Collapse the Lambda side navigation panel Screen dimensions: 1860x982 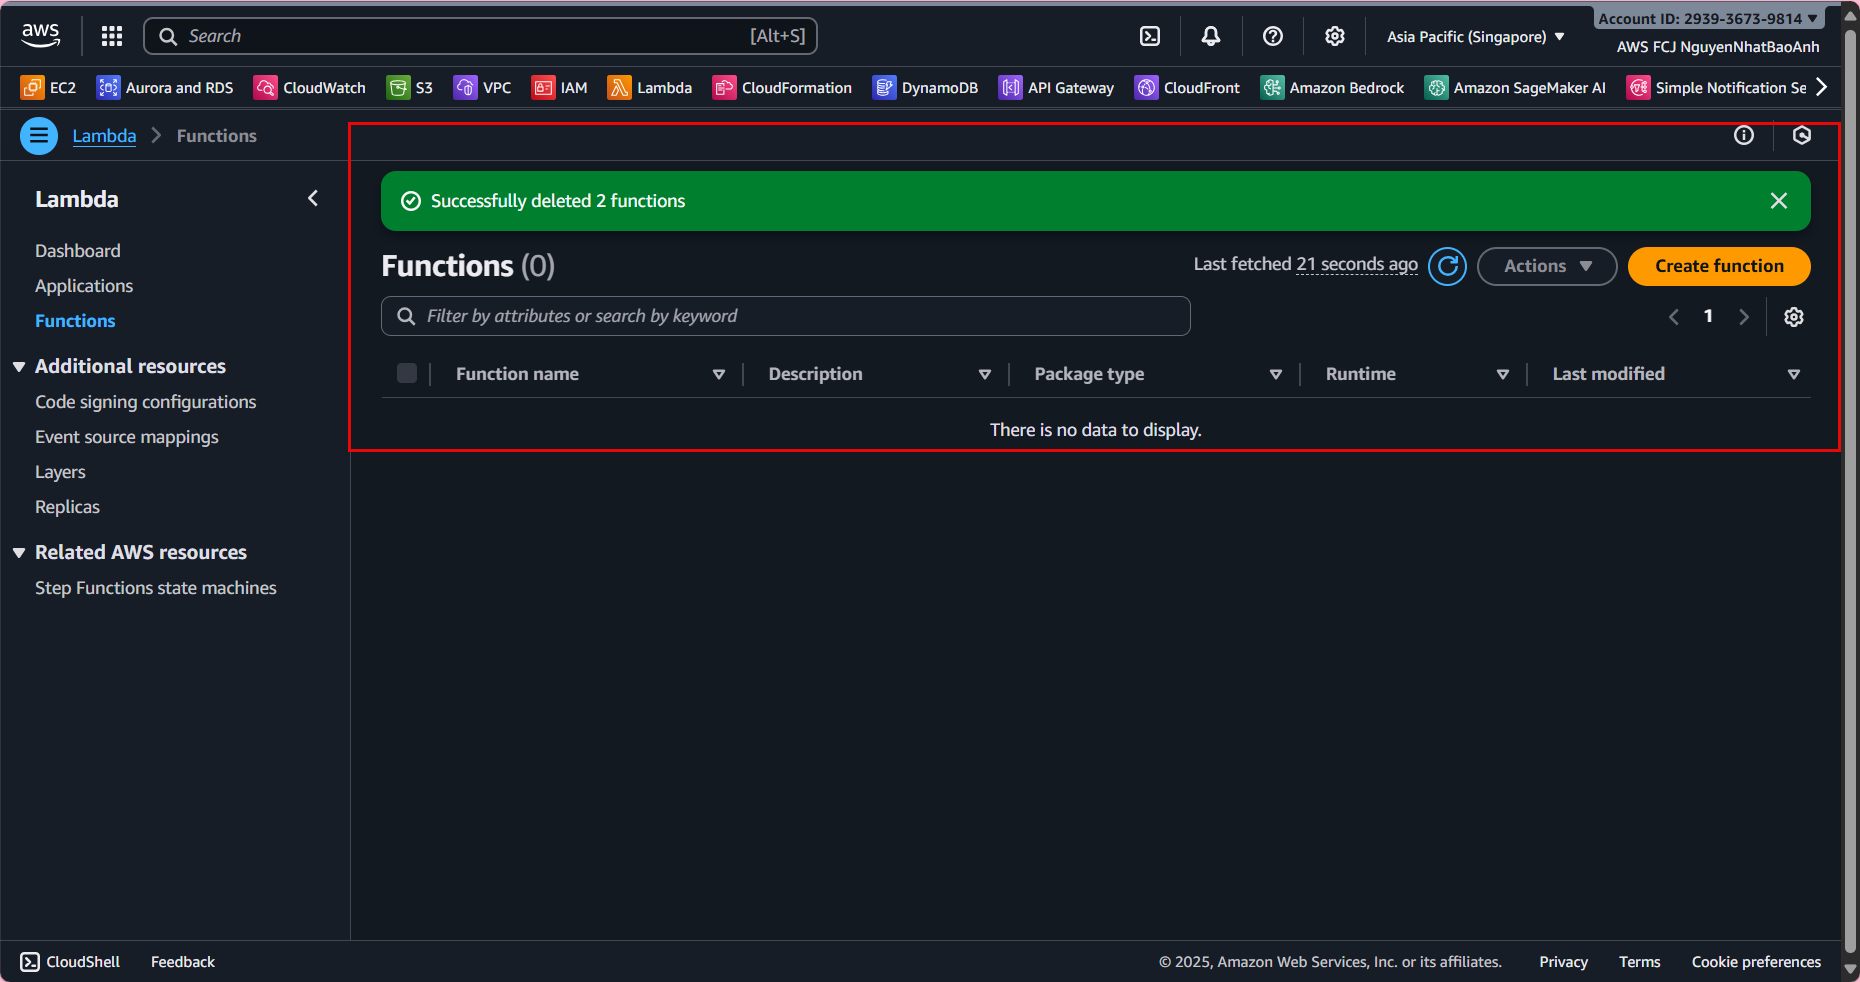tap(313, 199)
